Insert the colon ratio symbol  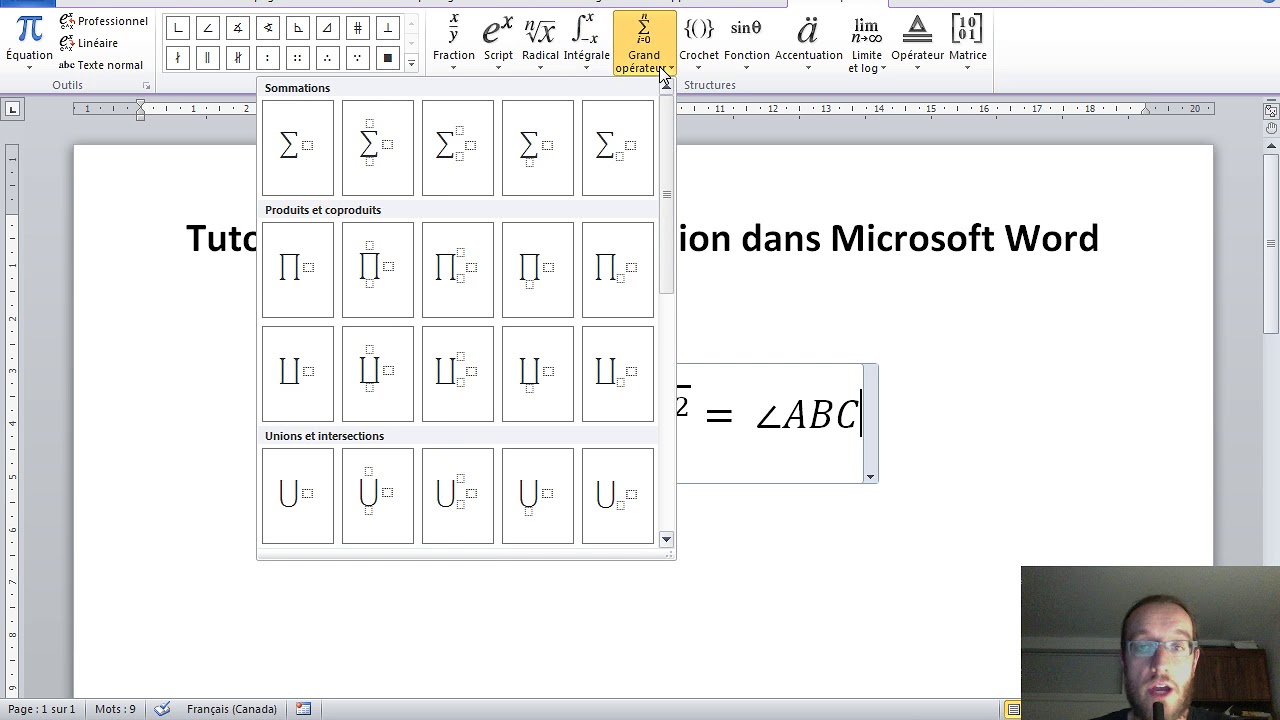(268, 58)
